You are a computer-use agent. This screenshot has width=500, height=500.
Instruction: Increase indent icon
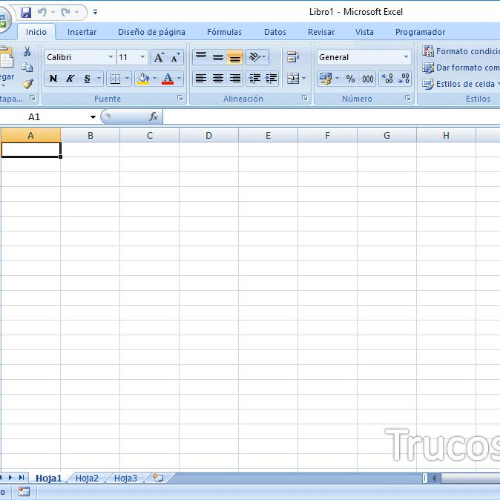pos(271,79)
